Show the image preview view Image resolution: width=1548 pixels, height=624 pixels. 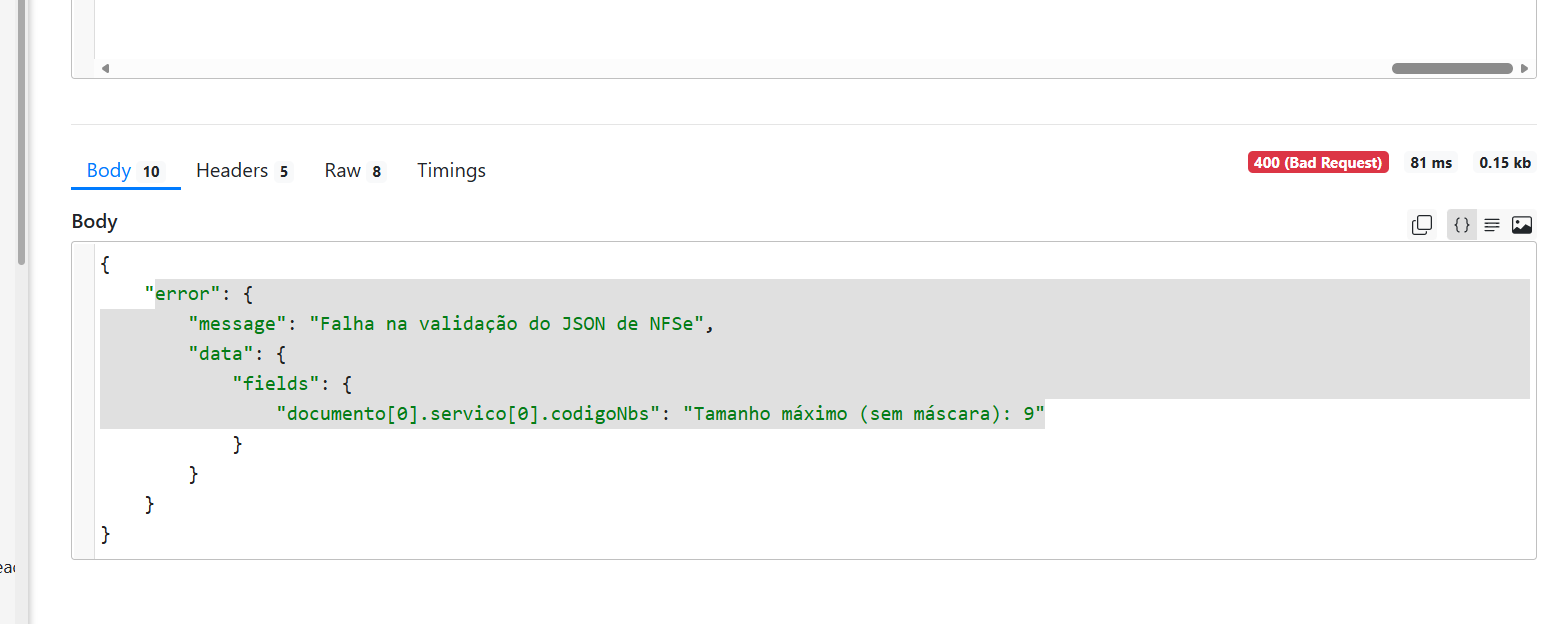(x=1522, y=225)
